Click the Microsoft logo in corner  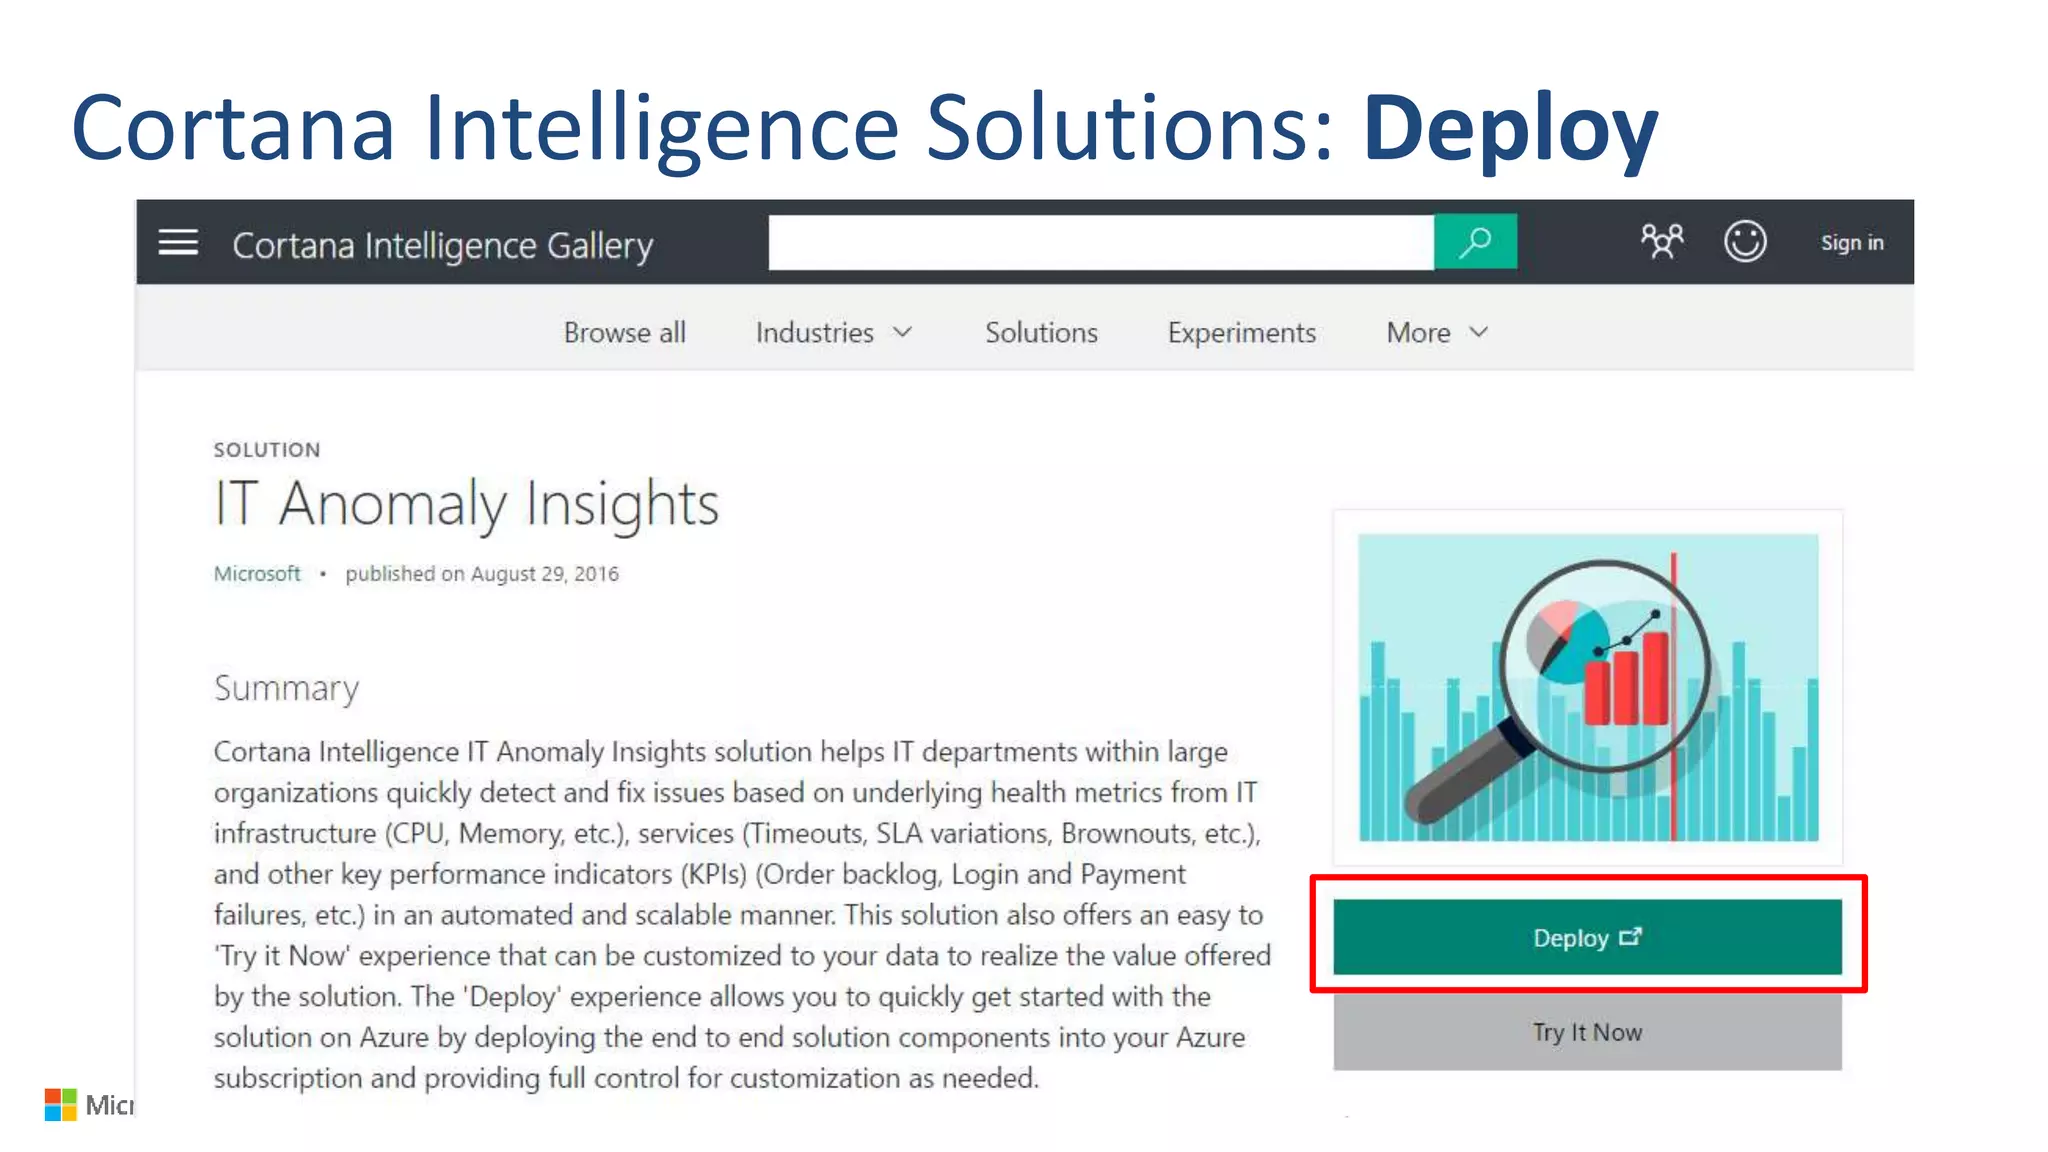click(61, 1105)
